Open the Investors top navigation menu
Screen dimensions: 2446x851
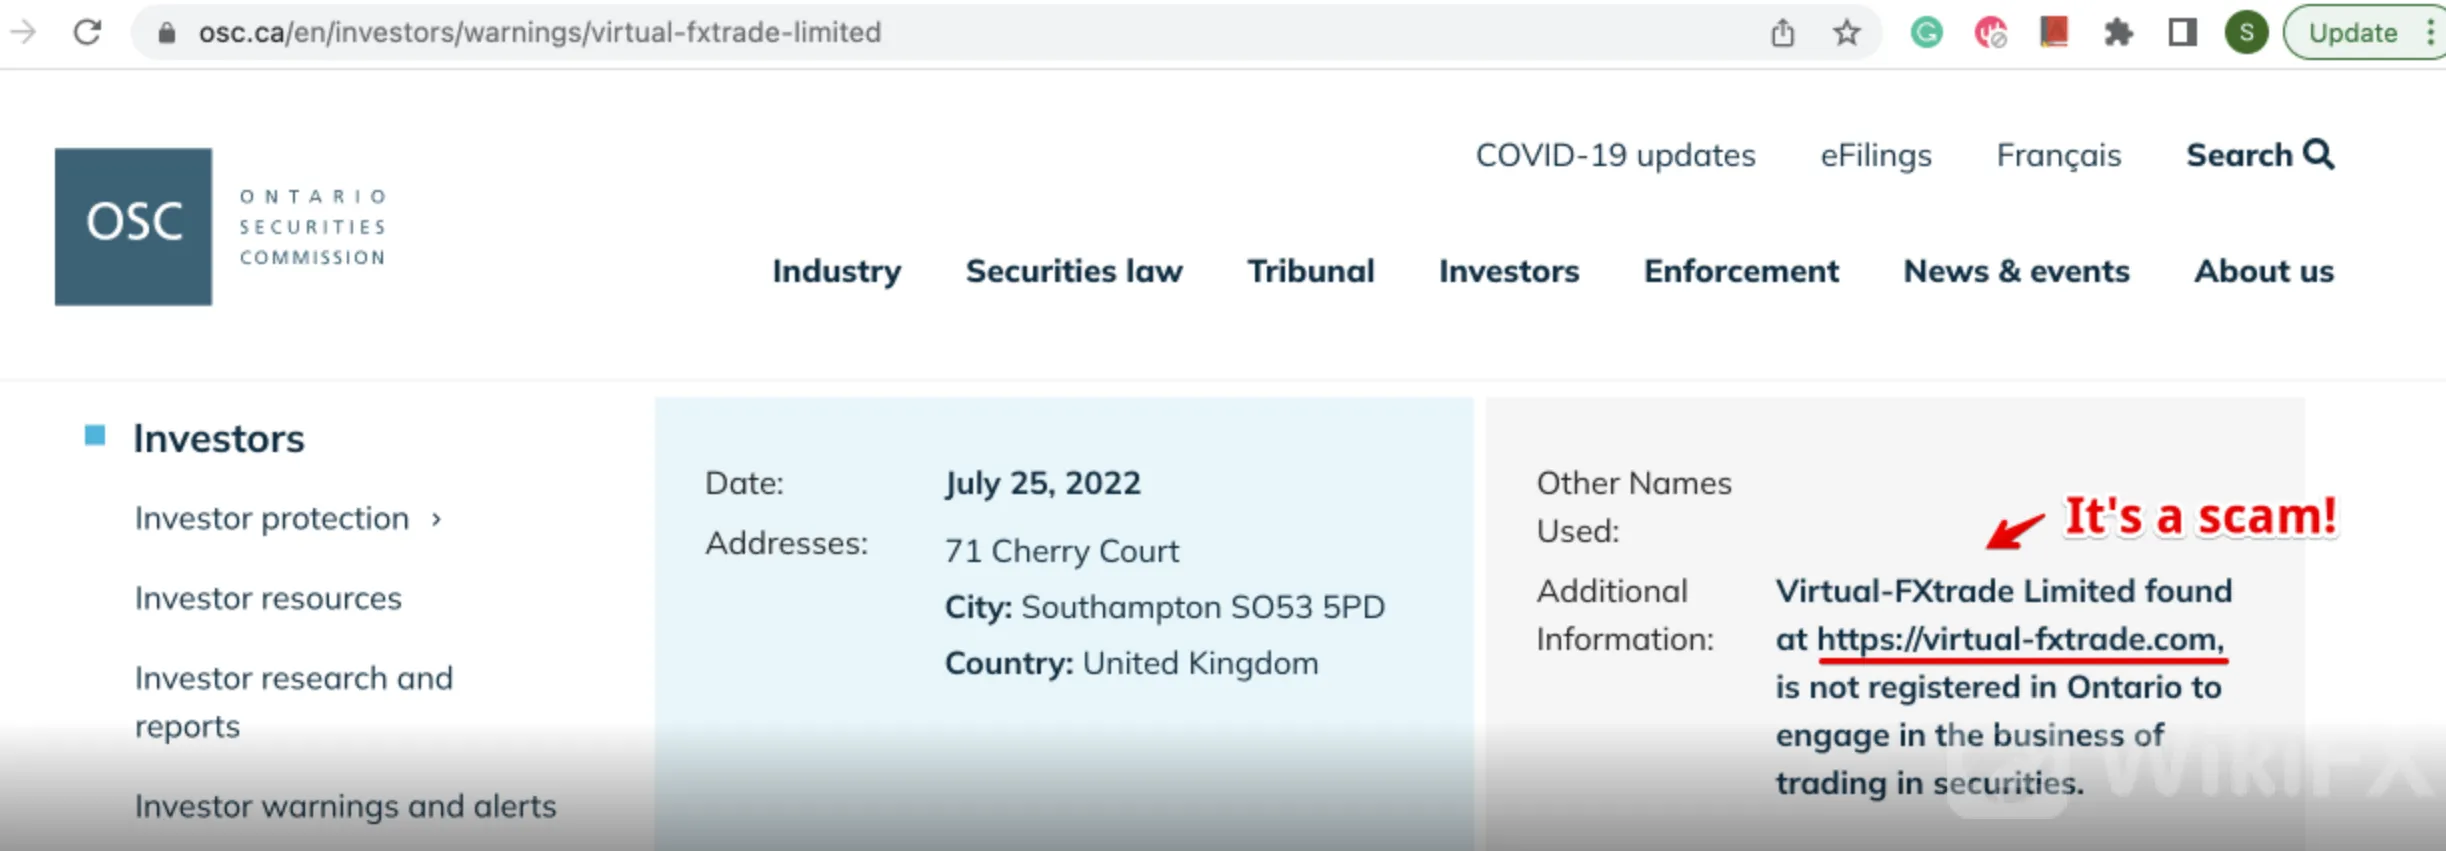[x=1509, y=271]
